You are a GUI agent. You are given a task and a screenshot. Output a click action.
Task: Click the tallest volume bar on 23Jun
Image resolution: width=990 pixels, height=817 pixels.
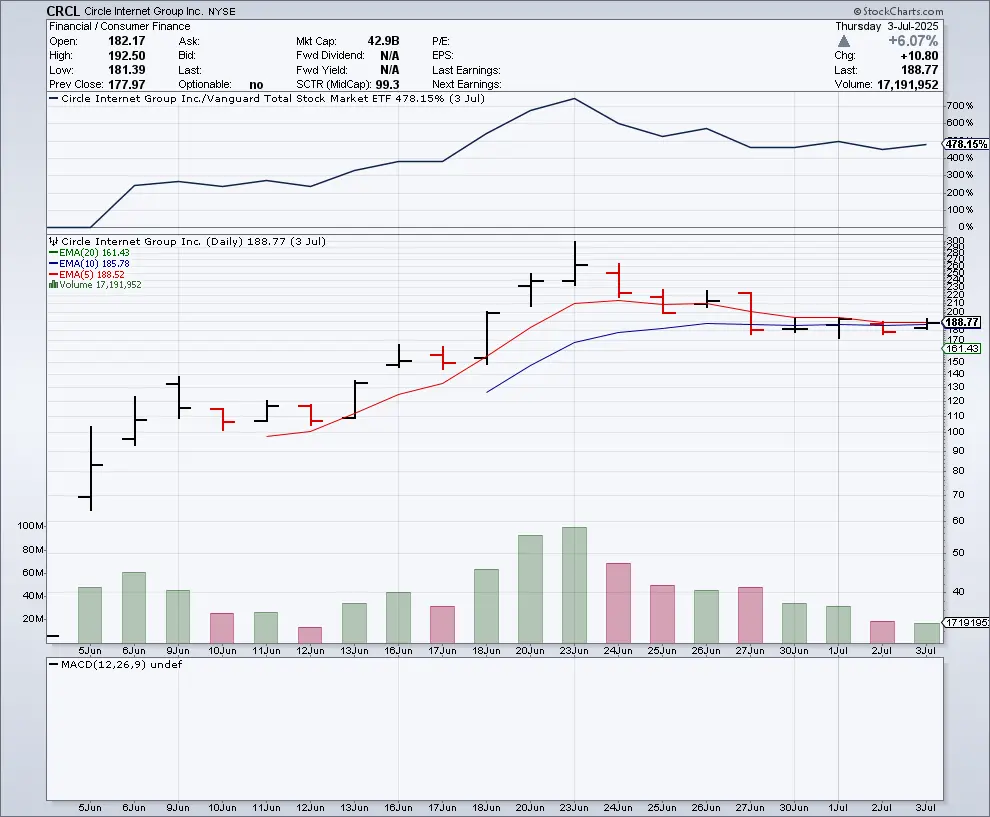(x=574, y=585)
